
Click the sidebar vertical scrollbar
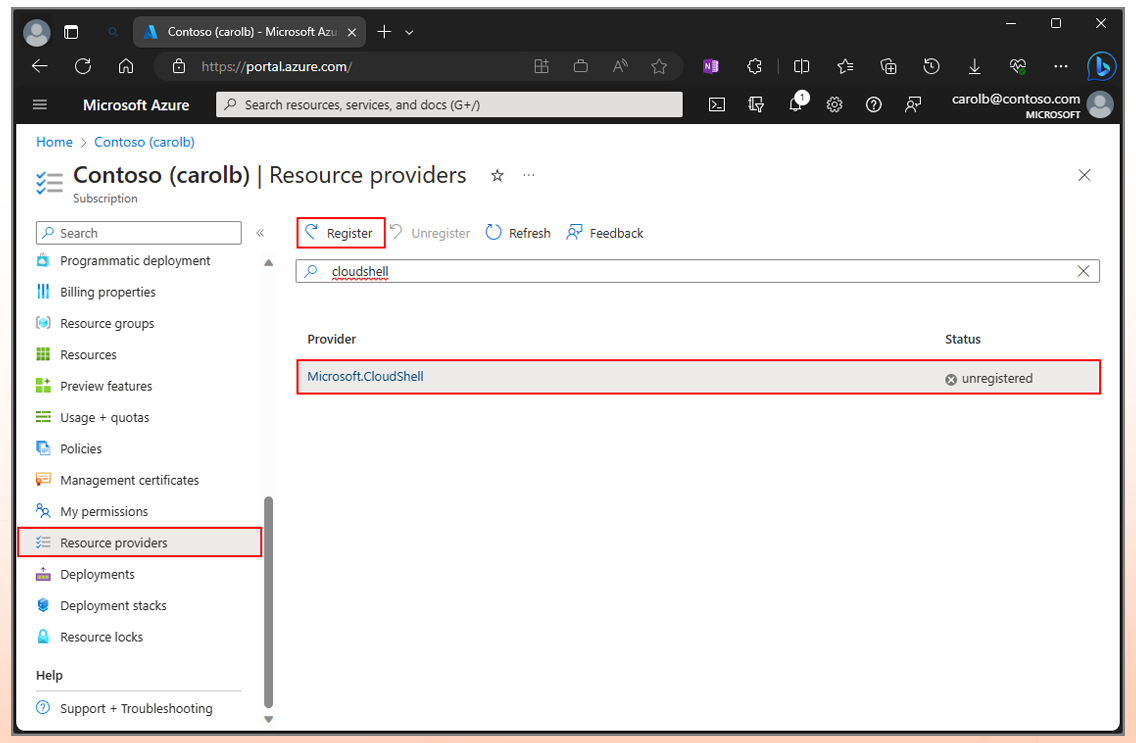pos(268,600)
